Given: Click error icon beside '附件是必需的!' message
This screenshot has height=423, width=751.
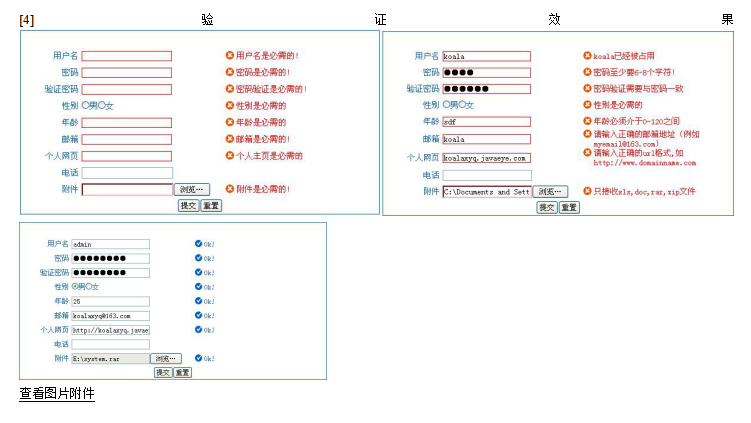Looking at the screenshot, I should 230,189.
